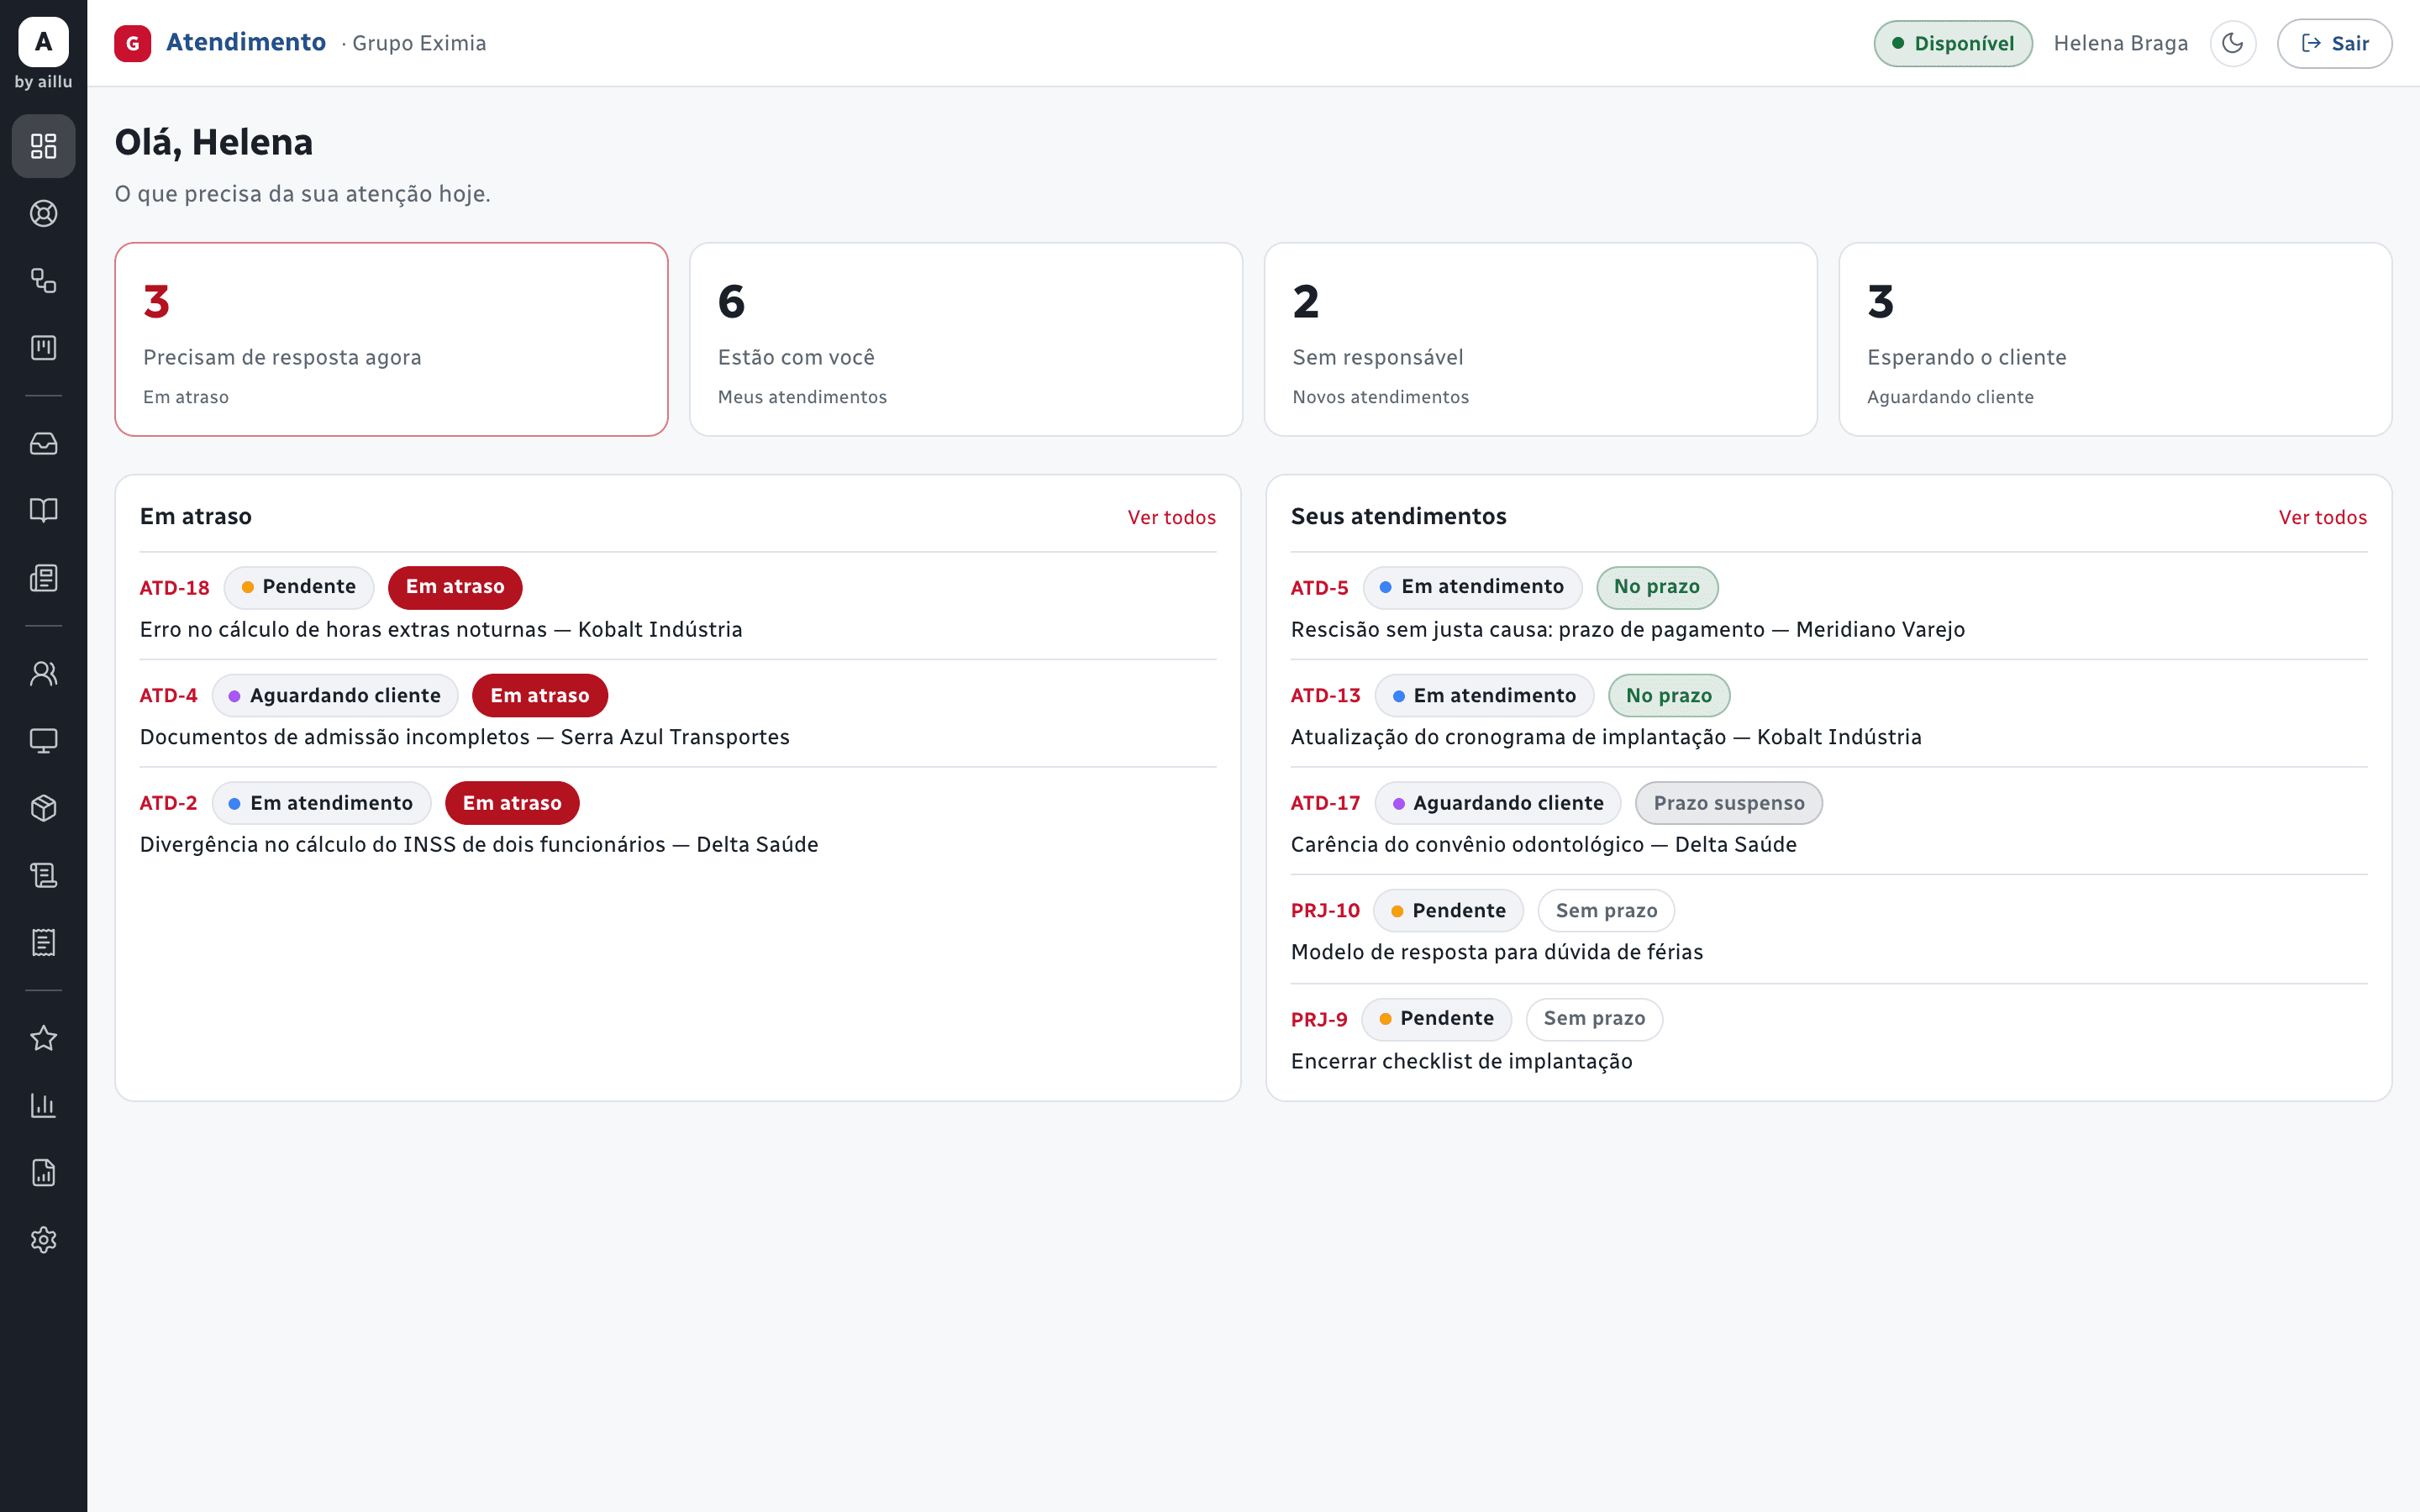2420x1512 pixels.
Task: Click 'Documentos de admissão incompletos' text
Action: (334, 737)
